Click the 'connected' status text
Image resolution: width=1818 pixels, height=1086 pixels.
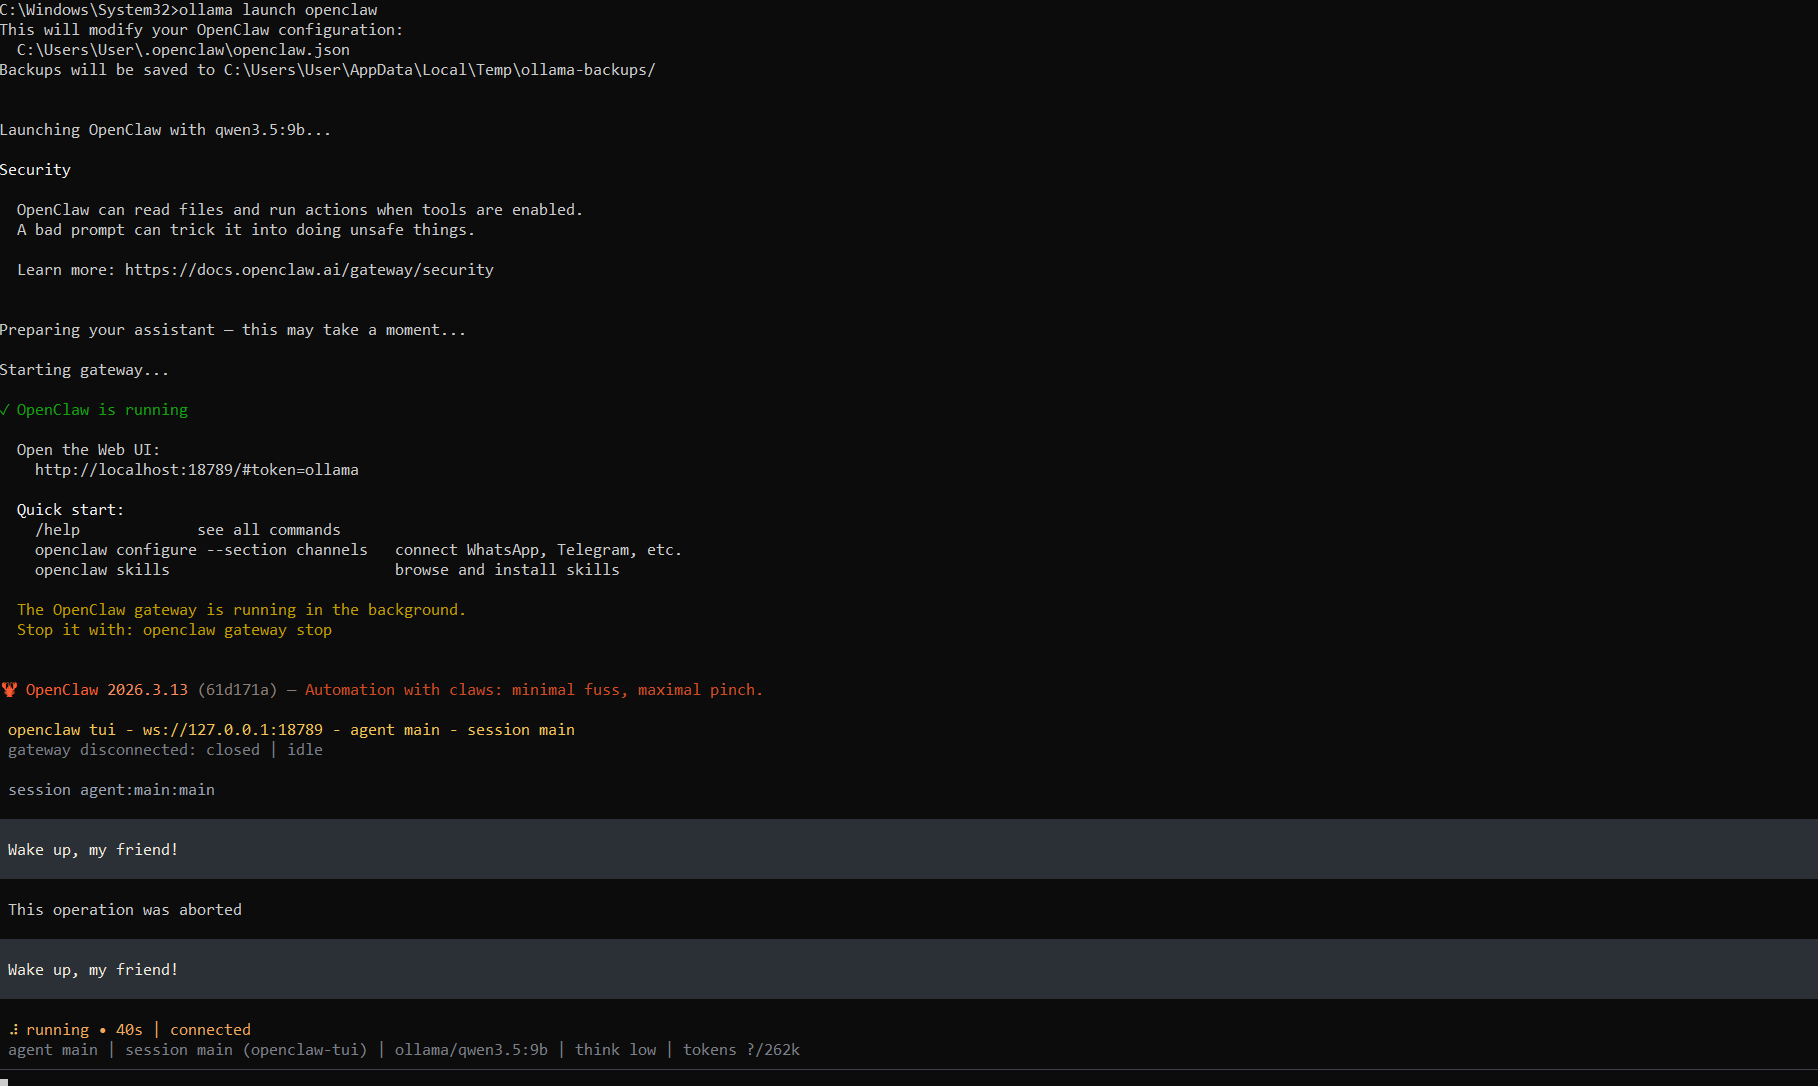(x=210, y=1030)
